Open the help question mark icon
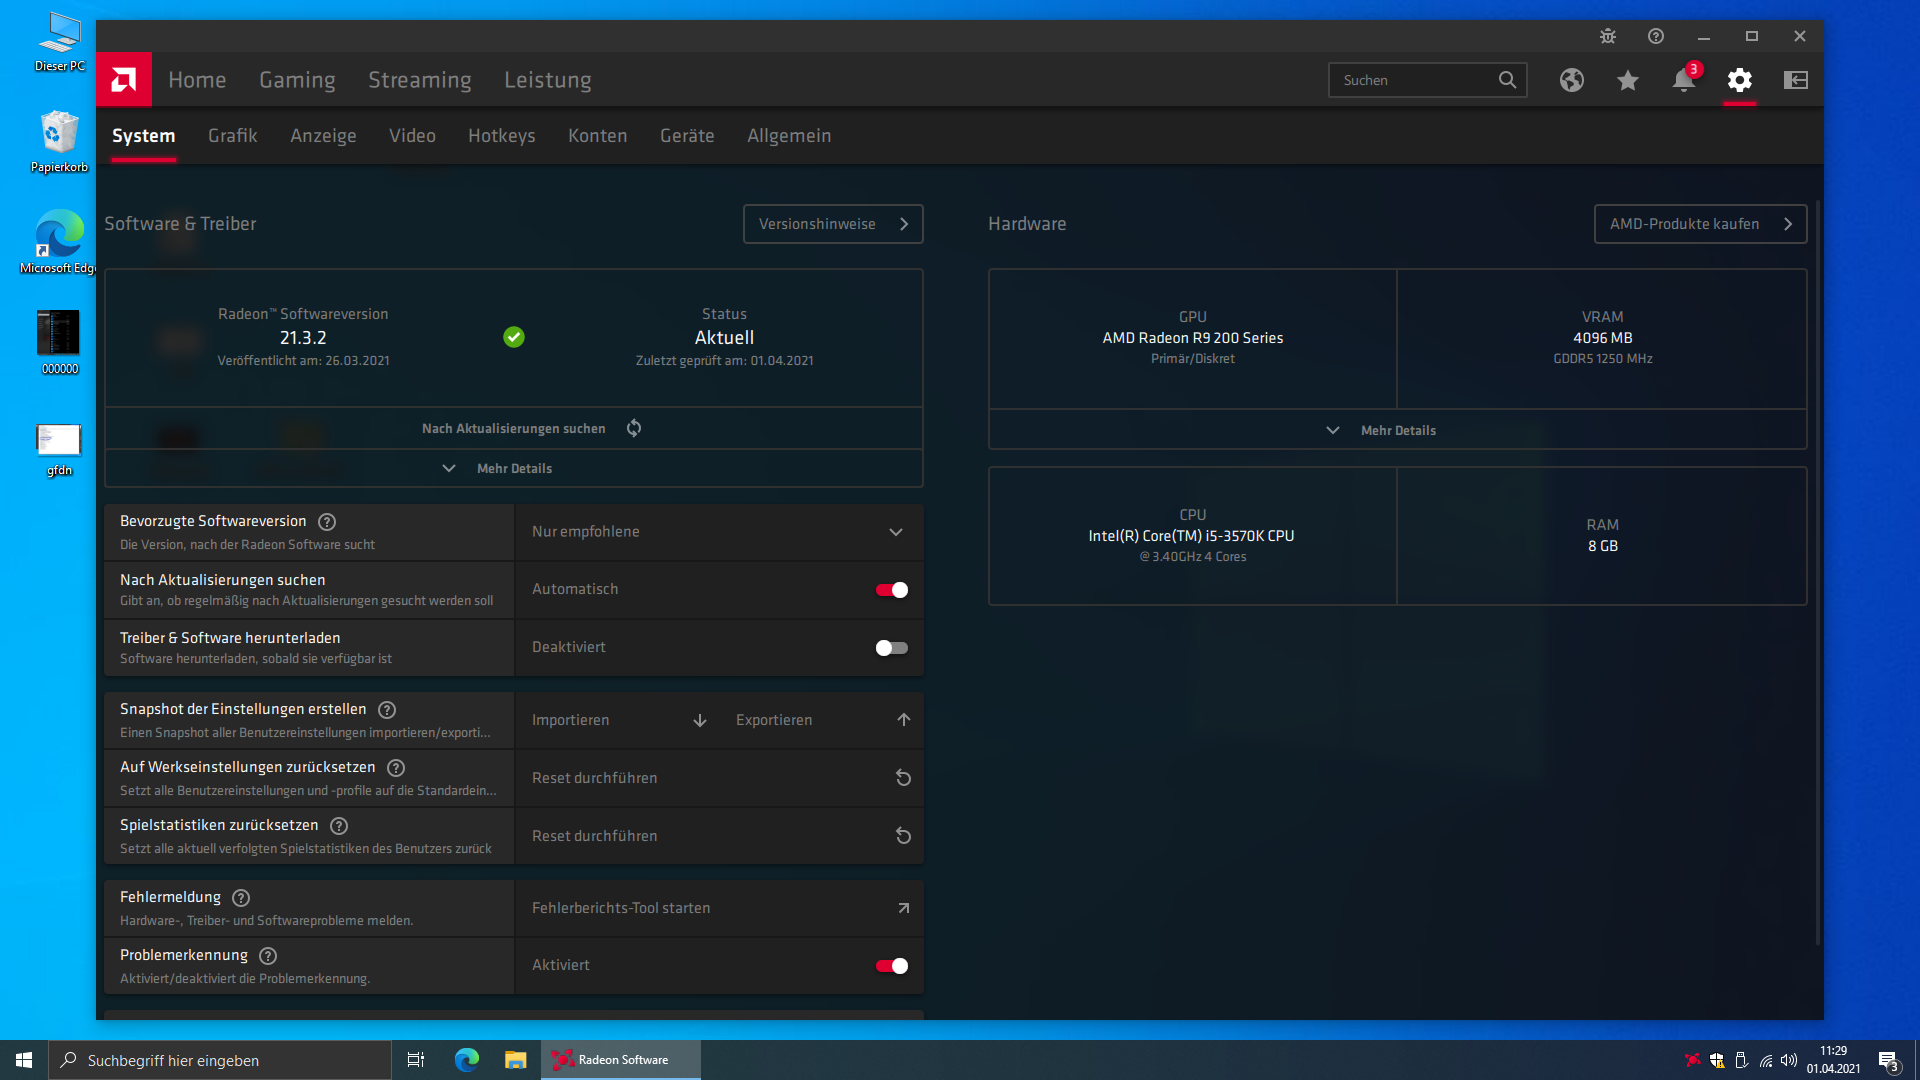Viewport: 1920px width, 1080px height. pyautogui.click(x=1656, y=36)
